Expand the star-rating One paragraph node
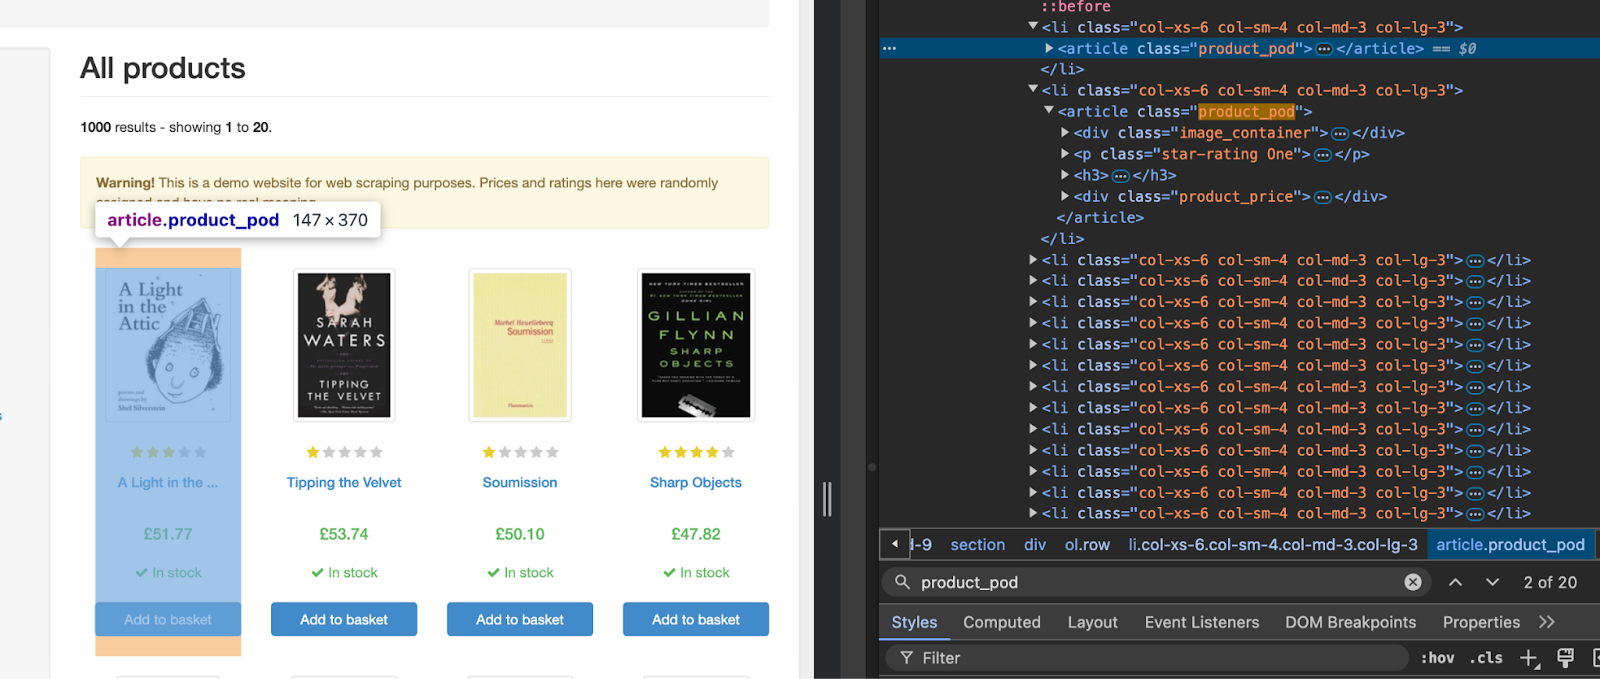 (x=1065, y=154)
